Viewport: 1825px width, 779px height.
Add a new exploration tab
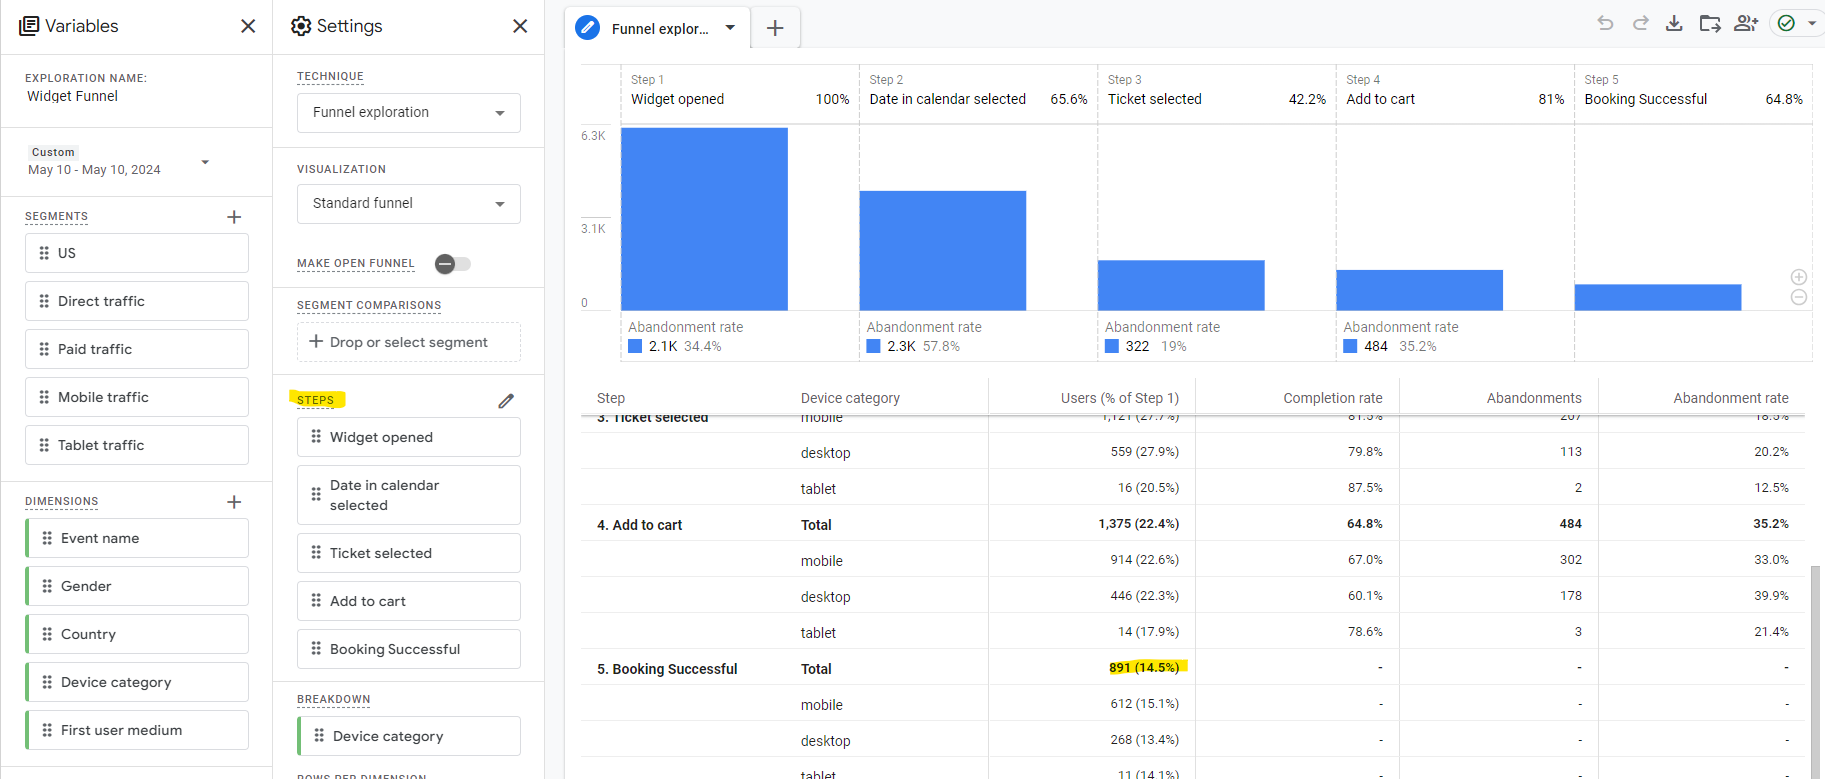(775, 28)
